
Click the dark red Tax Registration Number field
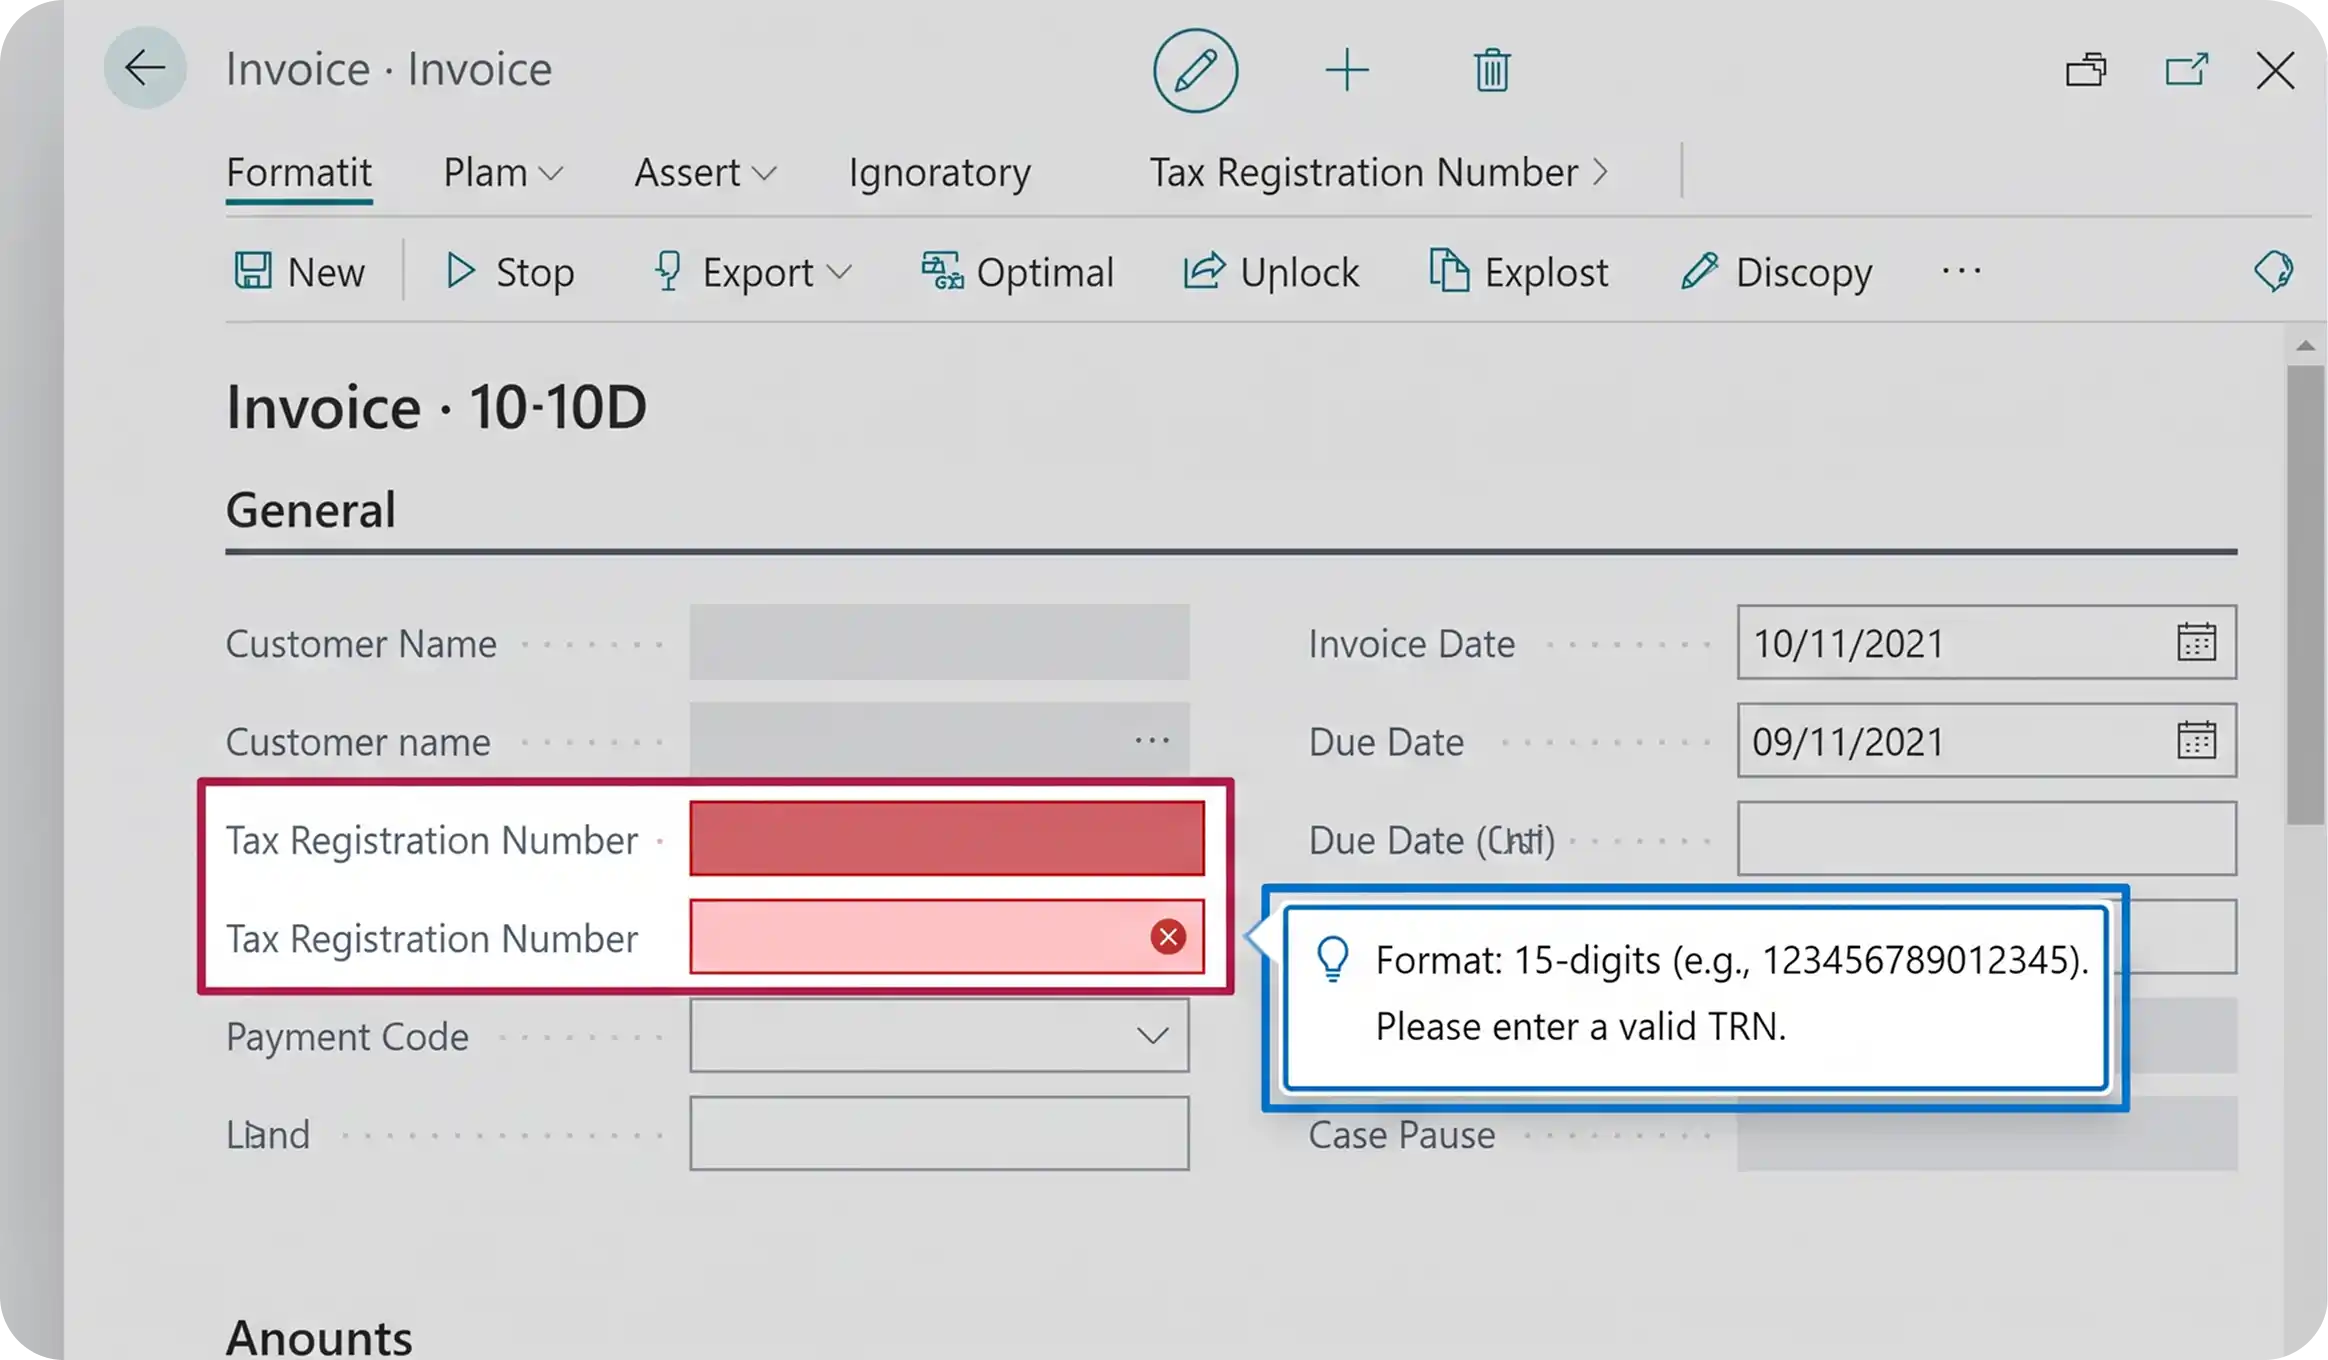coord(947,838)
